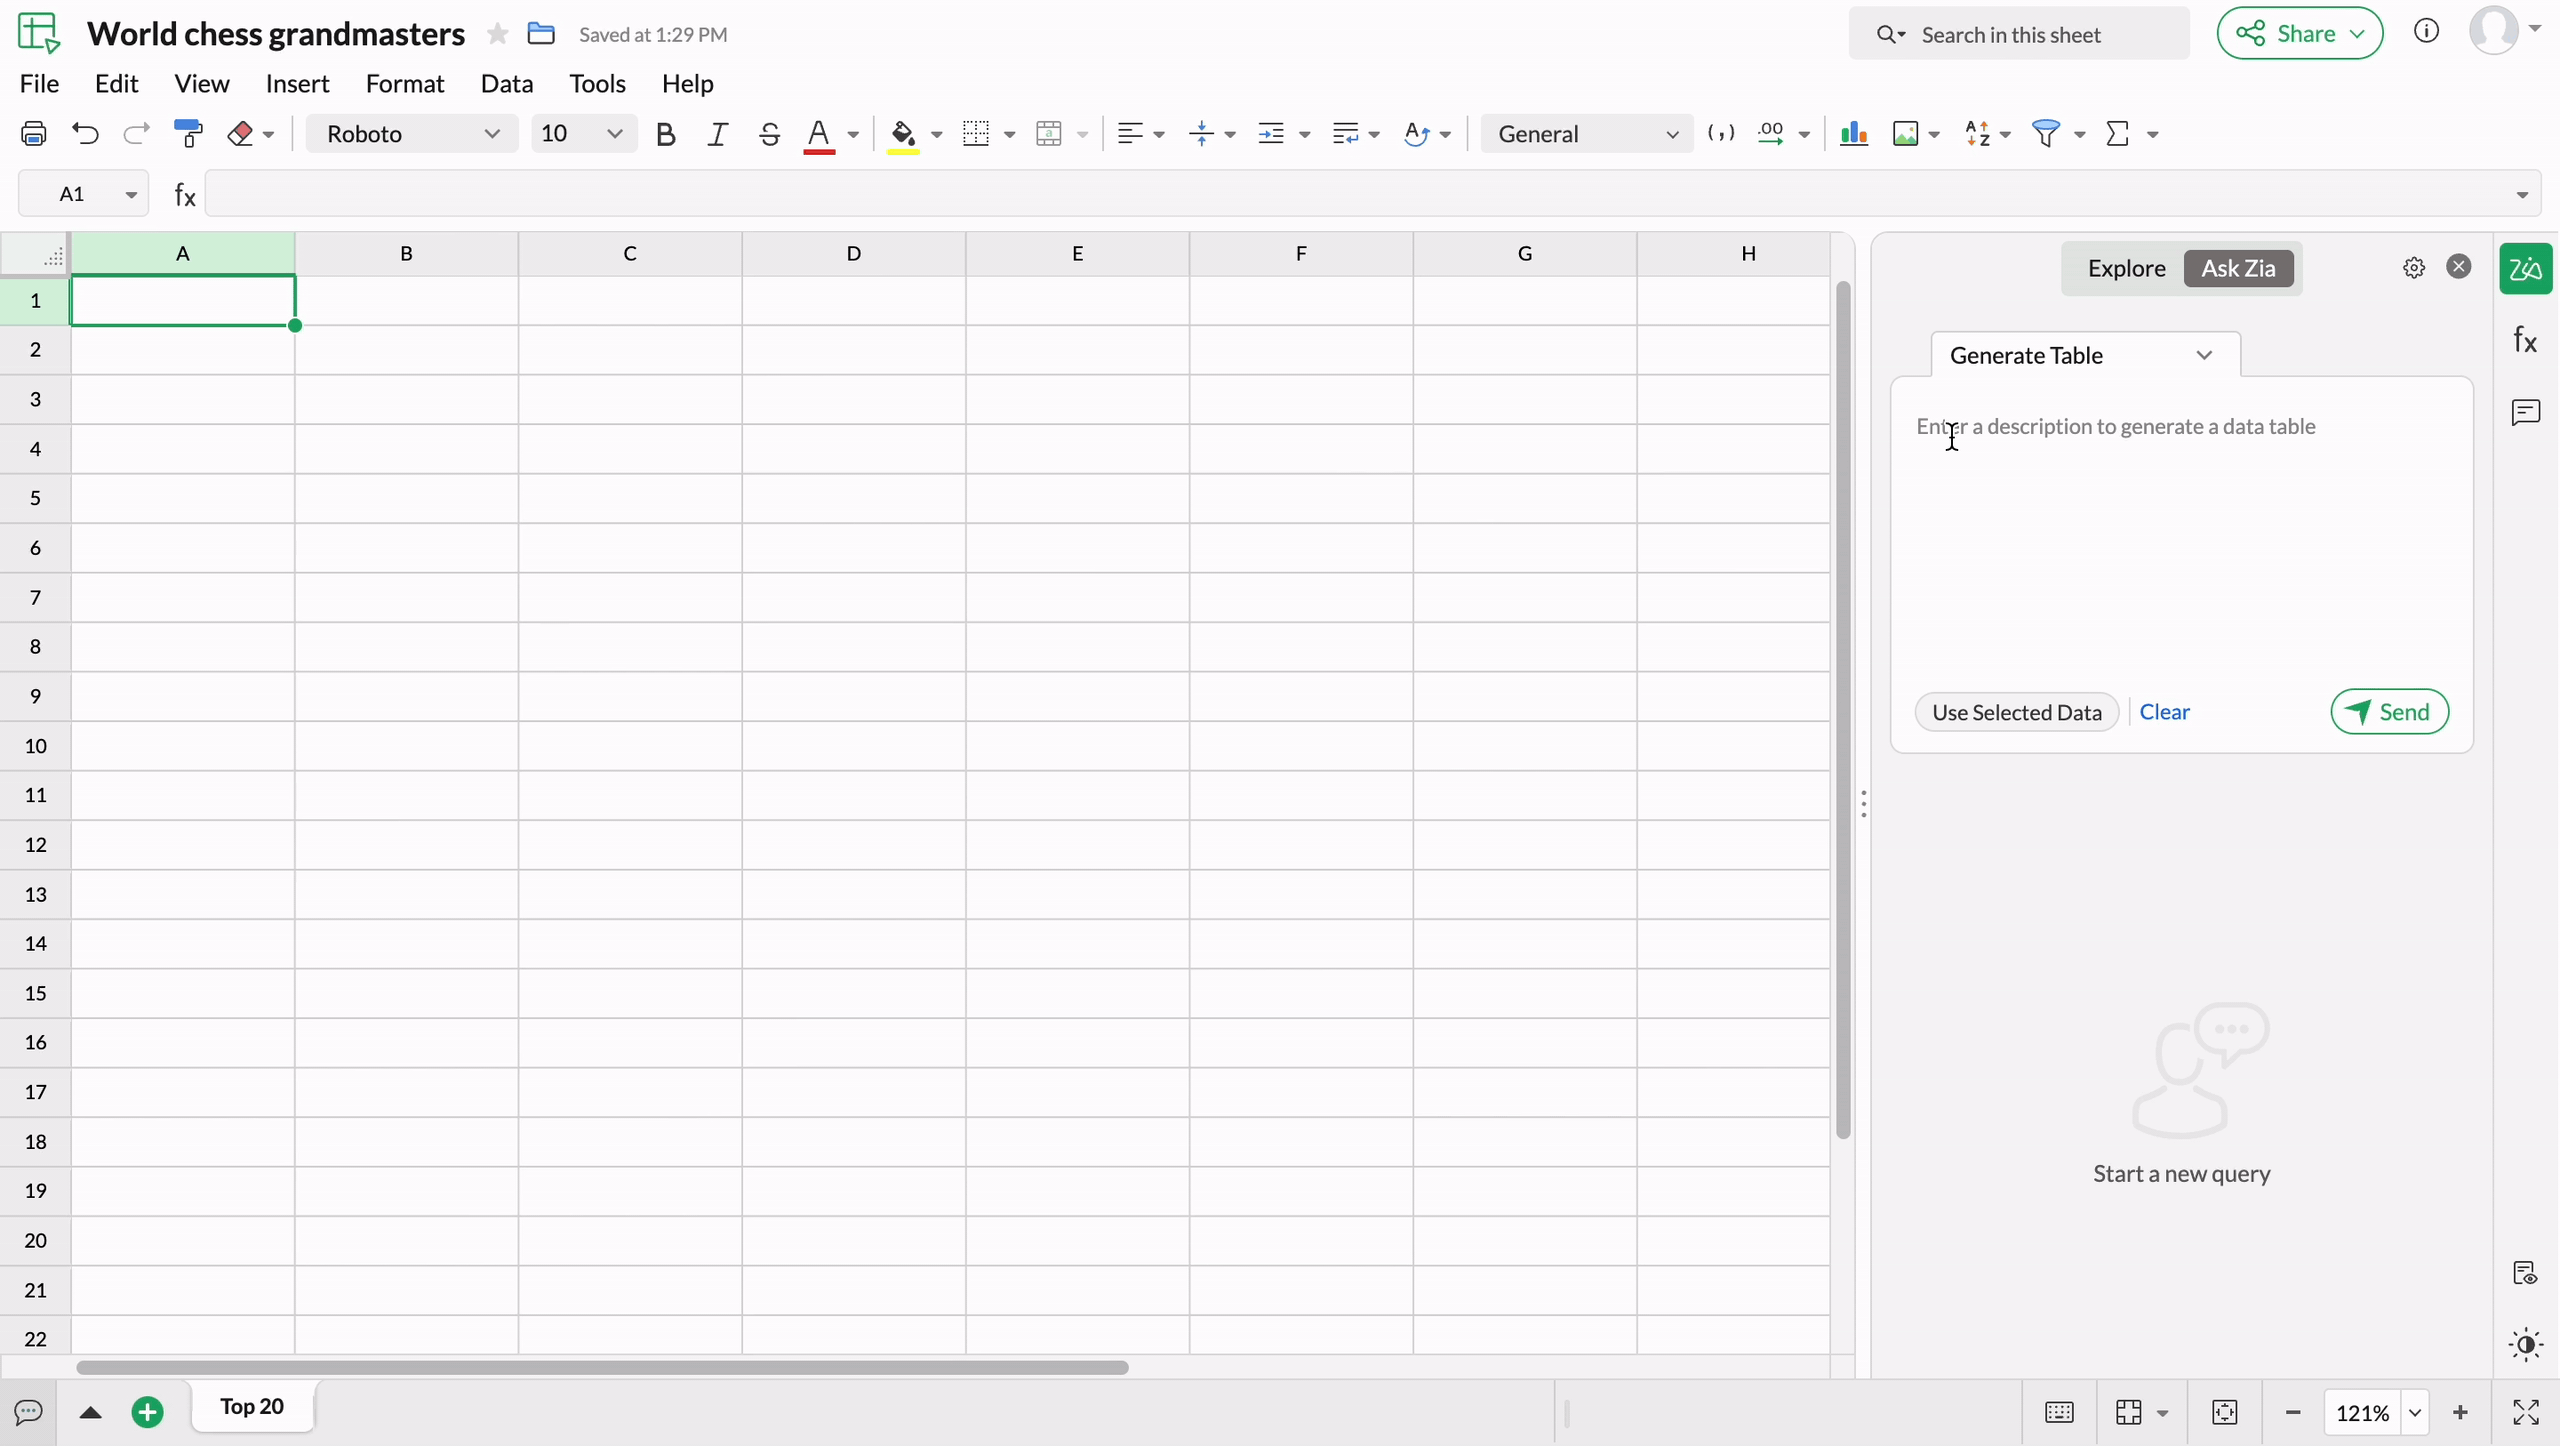2560x1446 pixels.
Task: Switch to the Explore tab
Action: point(2126,268)
